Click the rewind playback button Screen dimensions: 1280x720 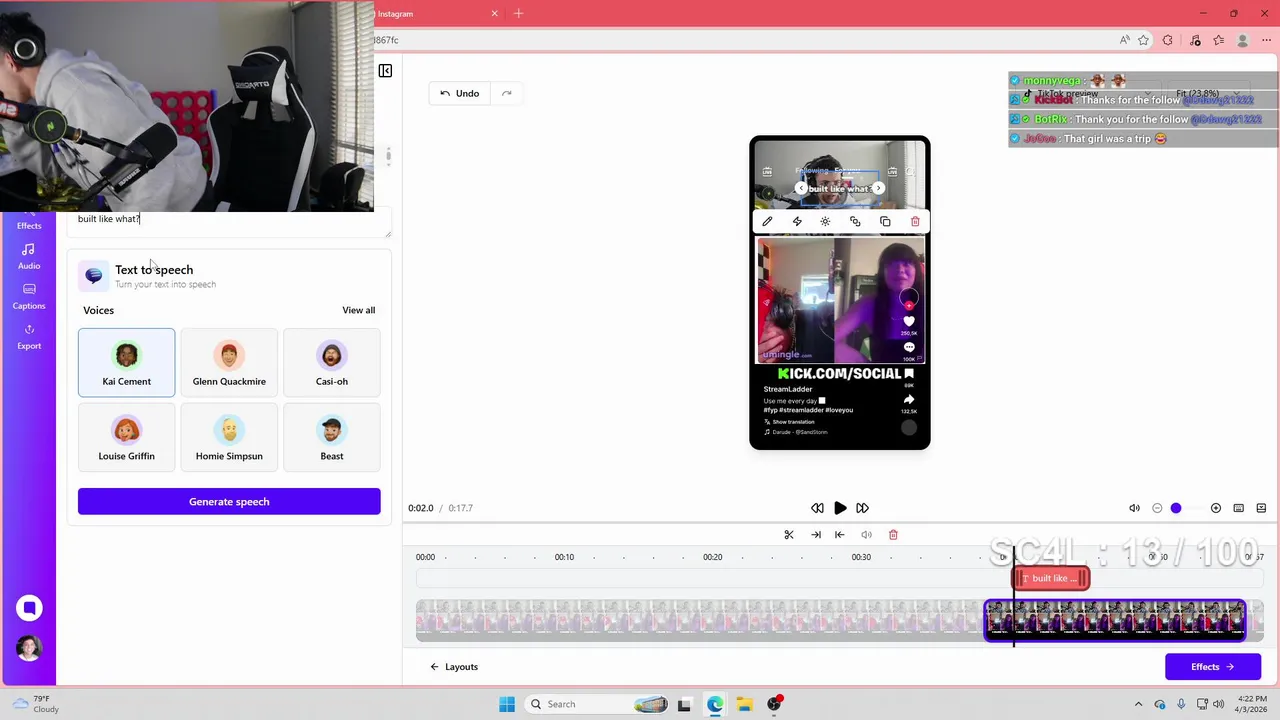tap(817, 508)
